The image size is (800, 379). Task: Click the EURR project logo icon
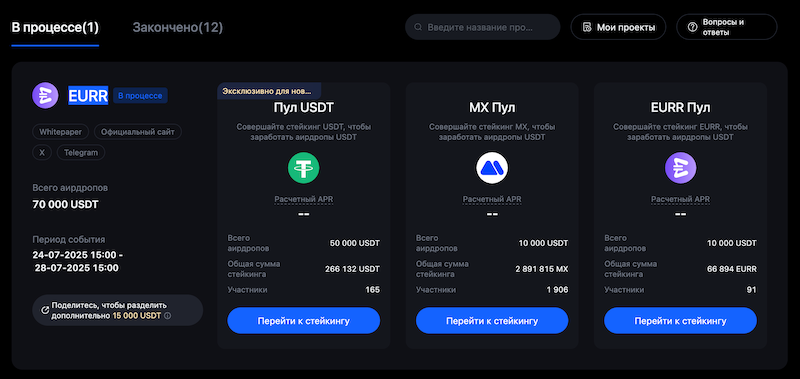click(45, 95)
